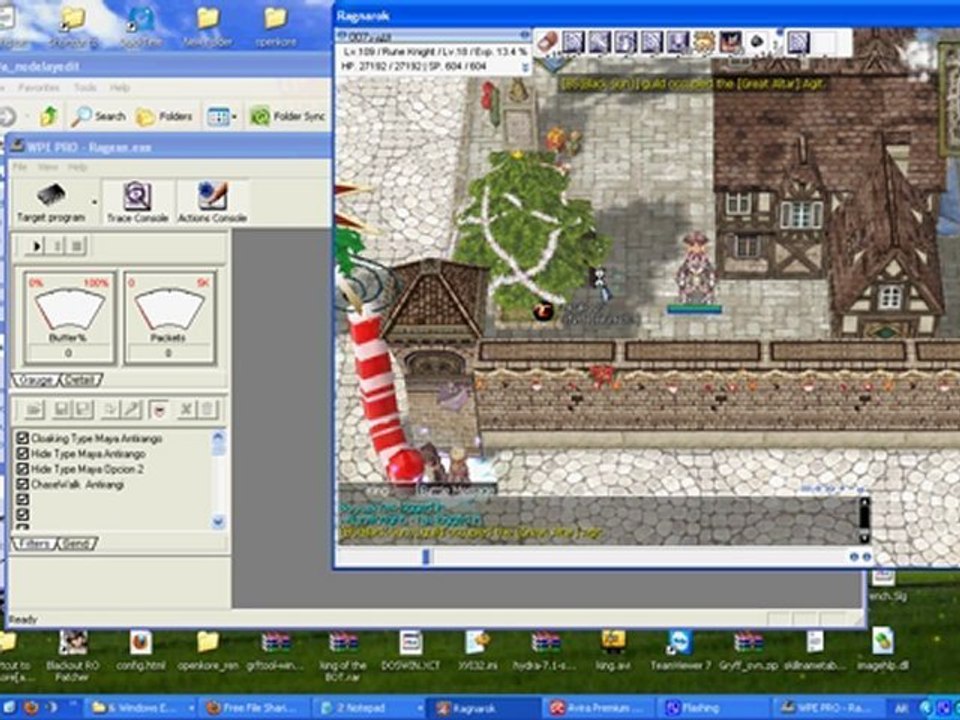Click Folders button in Explorer toolbar

click(x=163, y=116)
